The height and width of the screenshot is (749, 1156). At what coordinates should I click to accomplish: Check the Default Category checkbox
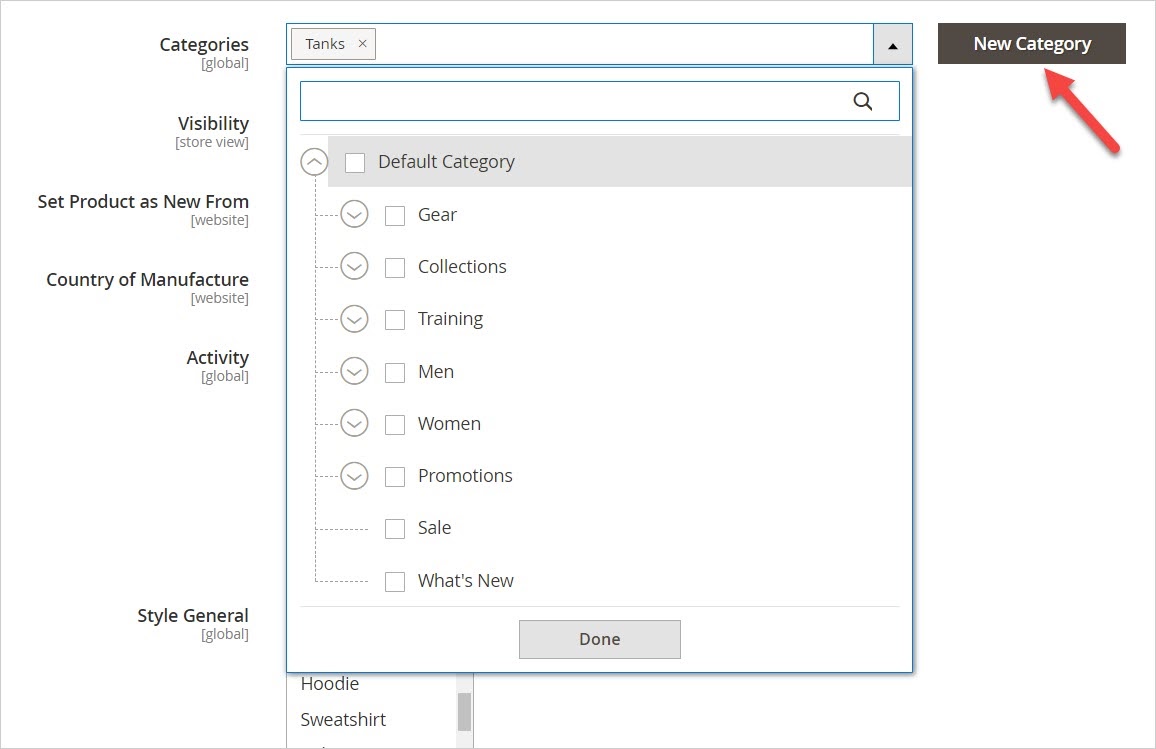coord(355,161)
